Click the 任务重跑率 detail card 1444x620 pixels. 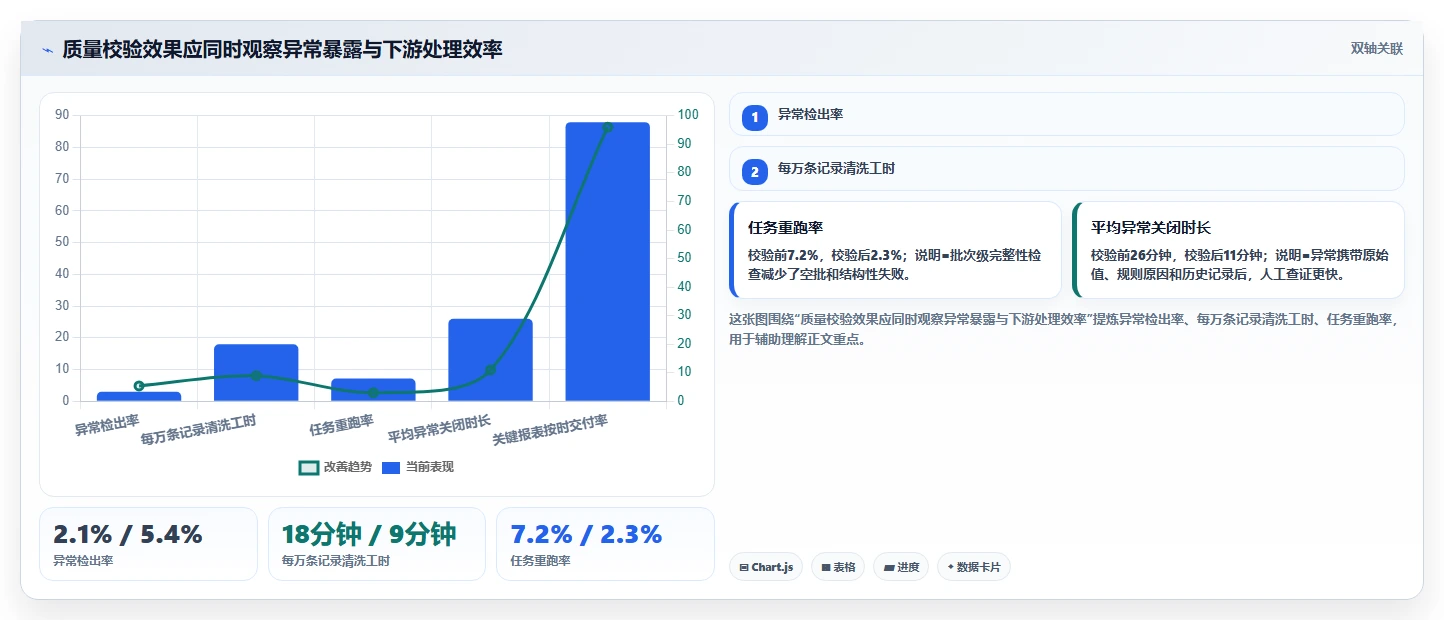pos(895,250)
